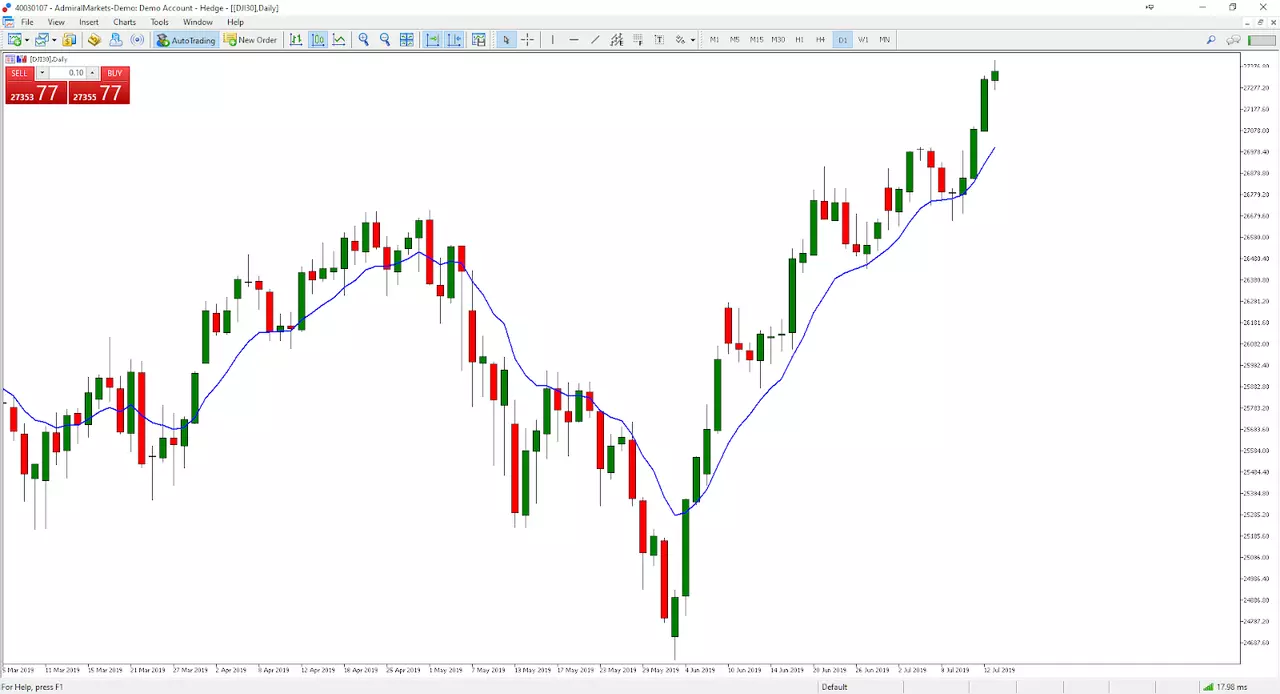Screen dimensions: 1280x694
Task: Decrease the lot volume with down arrow
Action: tap(42, 73)
